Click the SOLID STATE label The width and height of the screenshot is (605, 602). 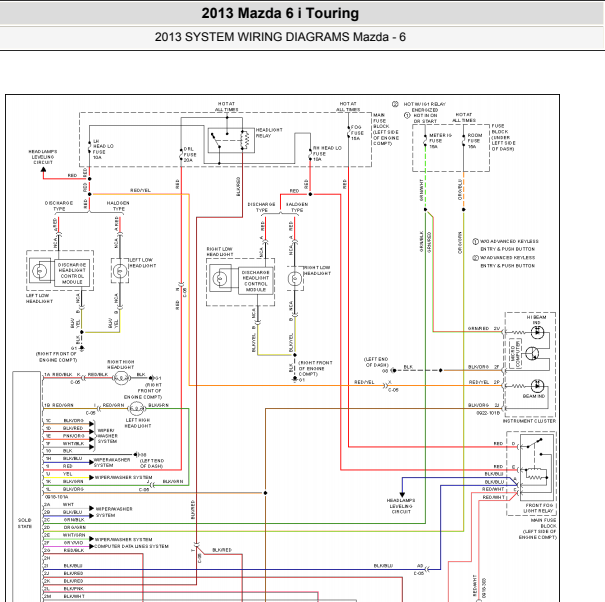[x=25, y=523]
